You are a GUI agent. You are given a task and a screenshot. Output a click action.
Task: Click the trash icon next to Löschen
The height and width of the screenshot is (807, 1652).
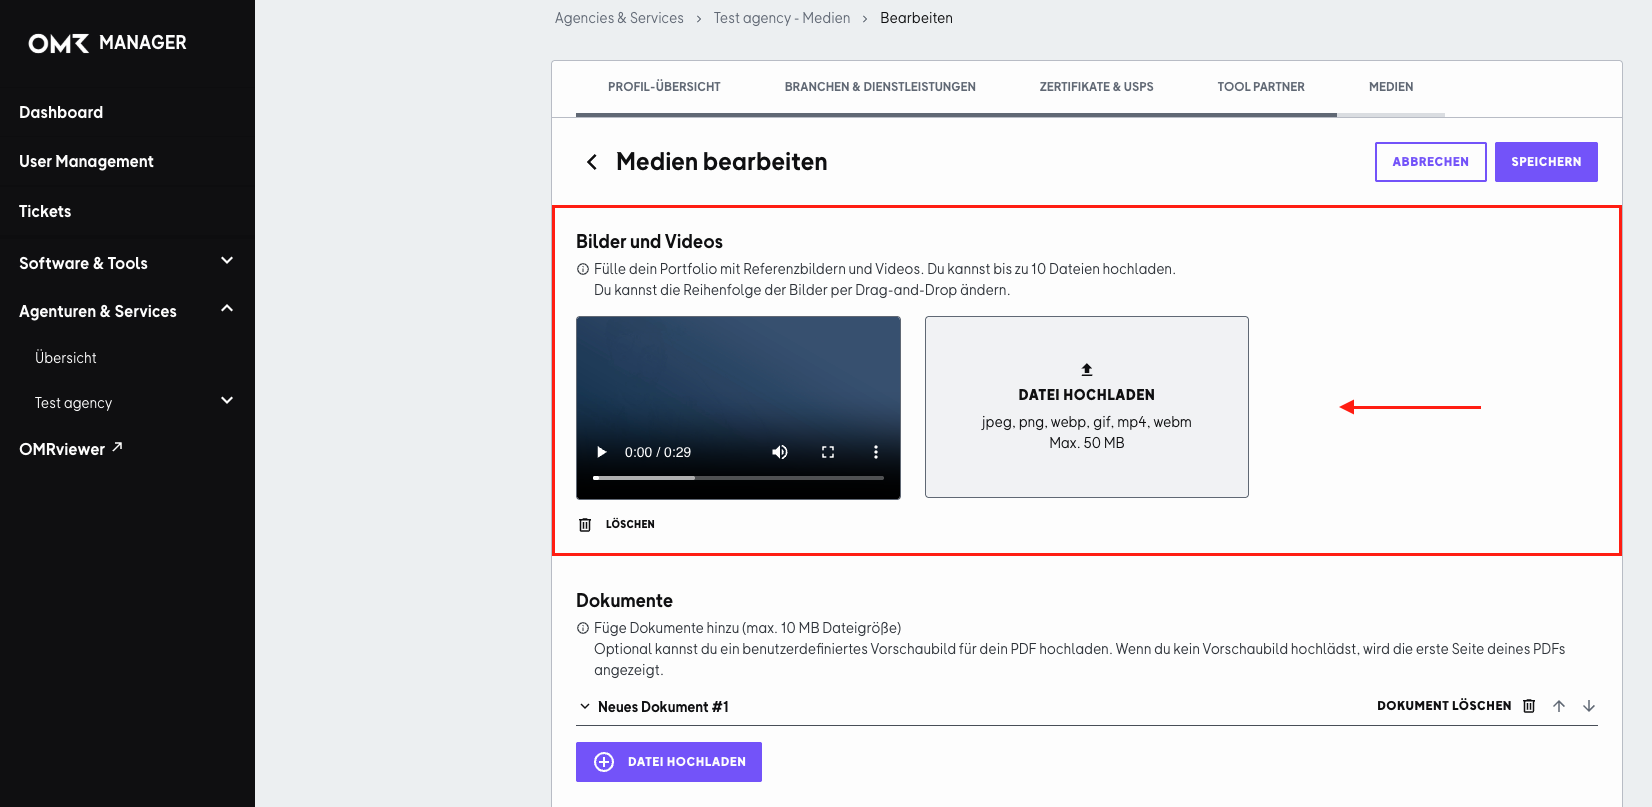coord(585,524)
